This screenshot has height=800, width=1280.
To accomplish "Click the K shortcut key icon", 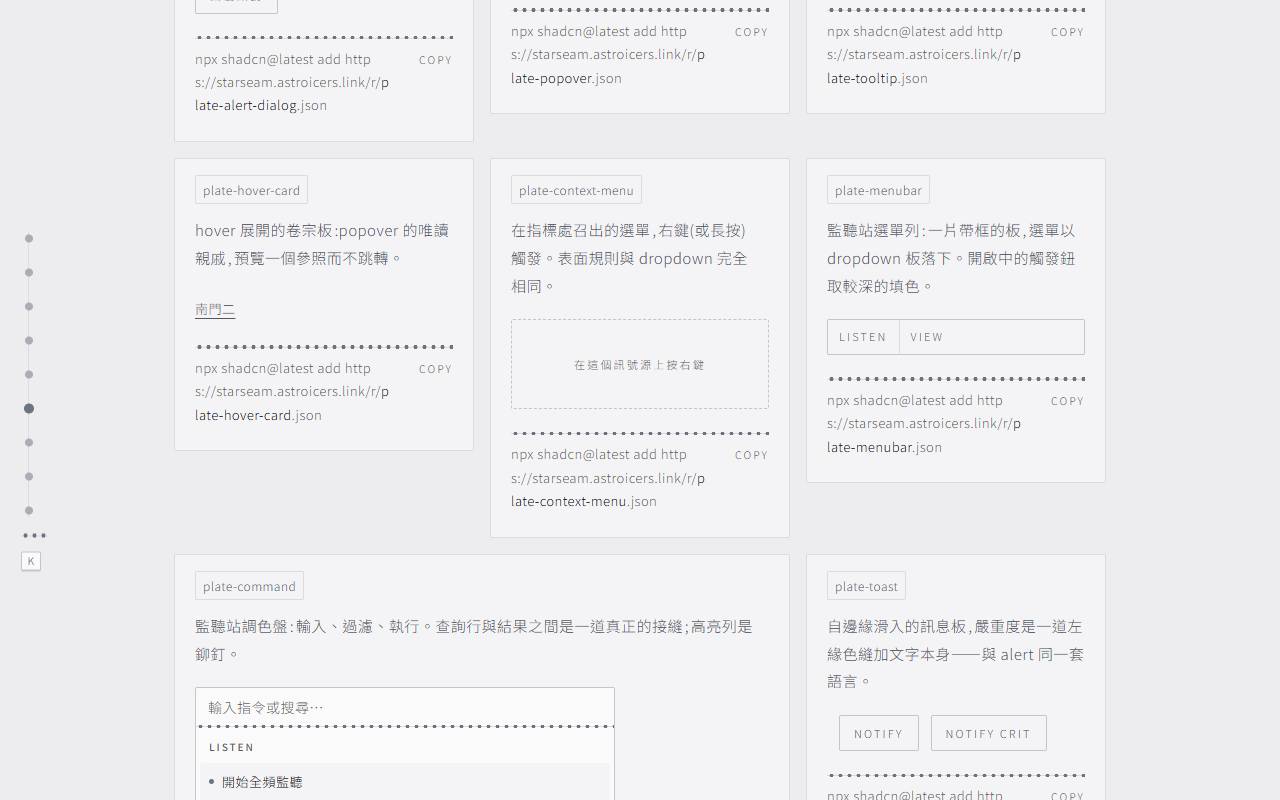I will click(x=31, y=561).
